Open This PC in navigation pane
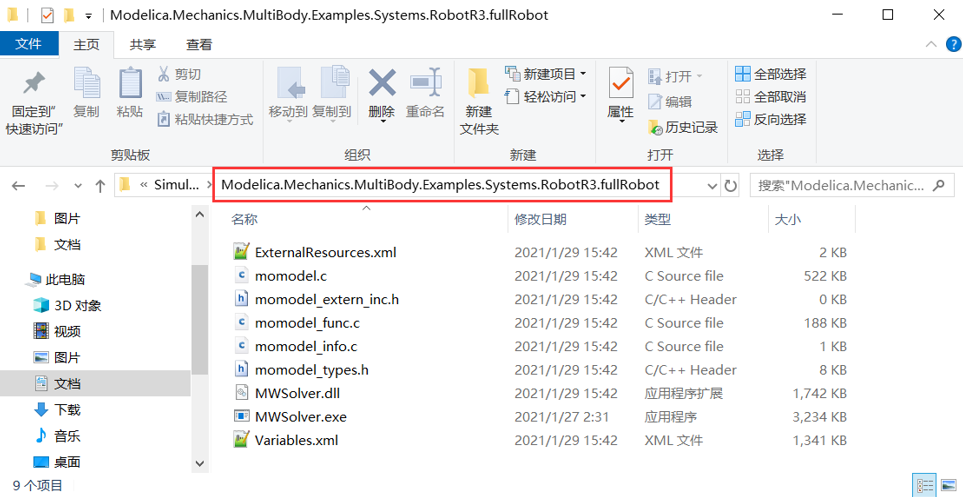The image size is (963, 497). pyautogui.click(x=55, y=280)
